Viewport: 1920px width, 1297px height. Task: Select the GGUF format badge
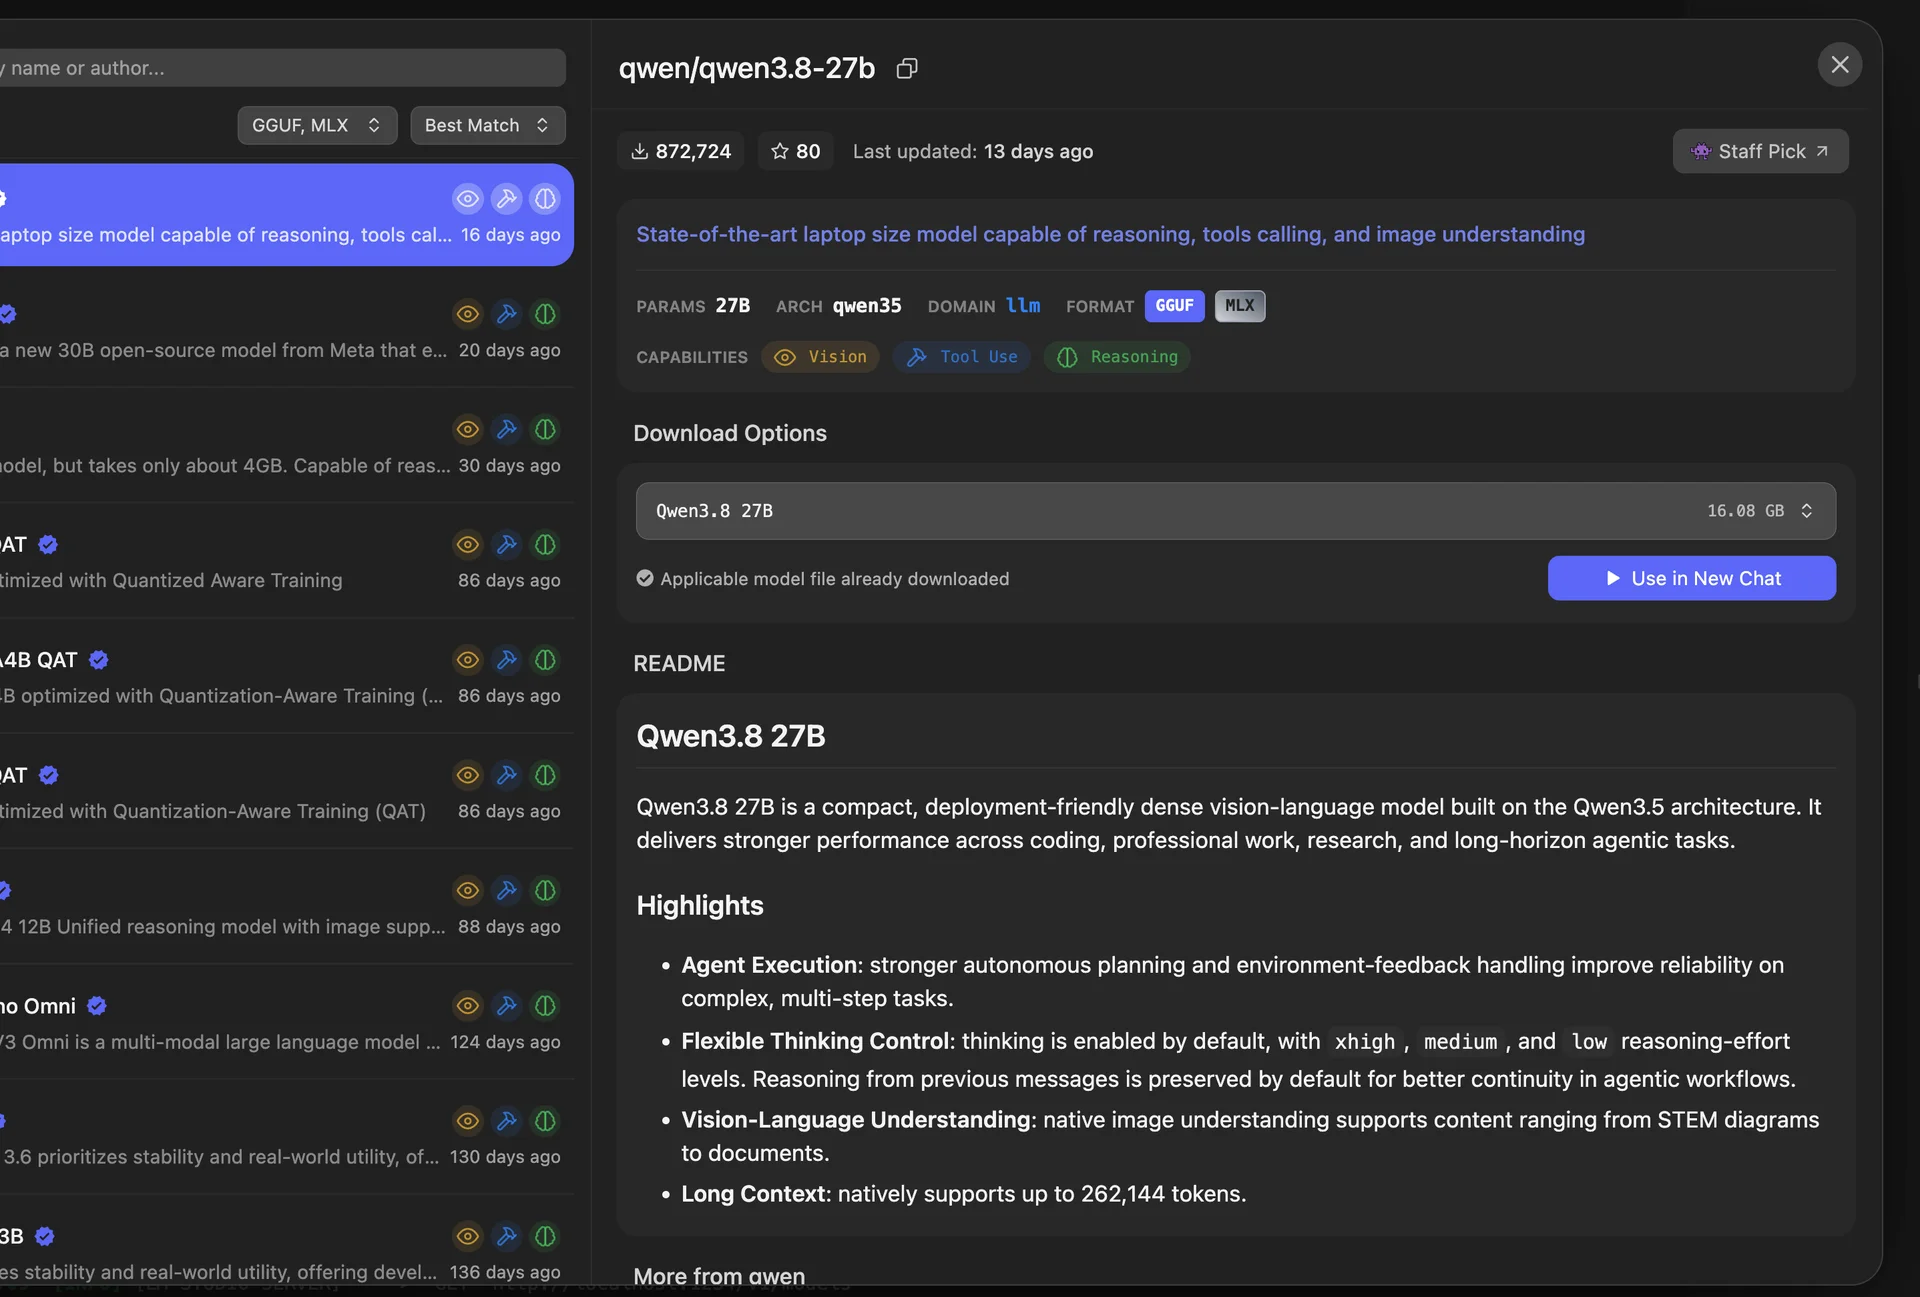[1174, 306]
